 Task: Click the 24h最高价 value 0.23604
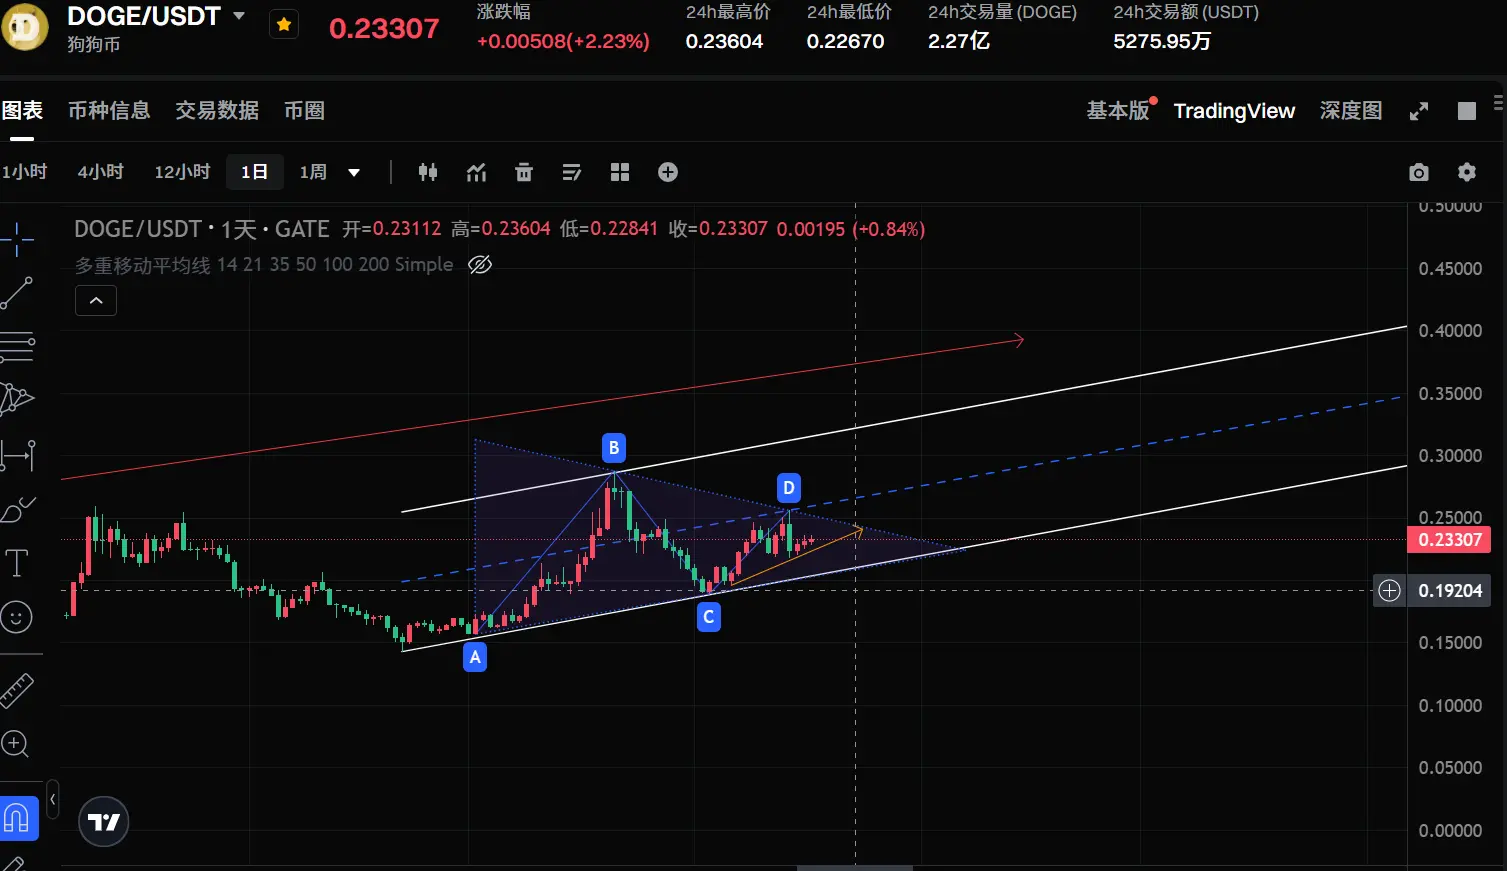[x=724, y=41]
